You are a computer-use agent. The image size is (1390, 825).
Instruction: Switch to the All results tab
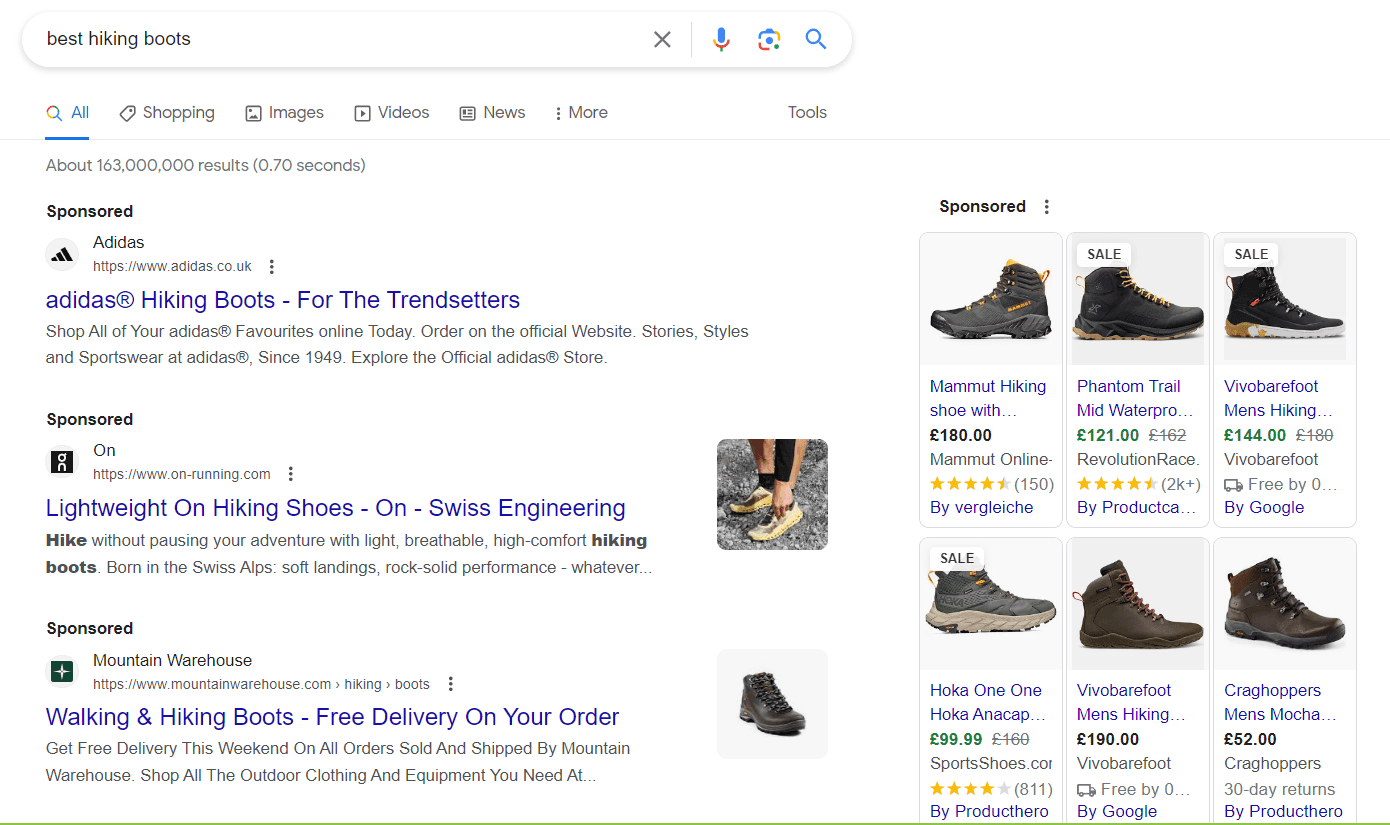[x=68, y=113]
